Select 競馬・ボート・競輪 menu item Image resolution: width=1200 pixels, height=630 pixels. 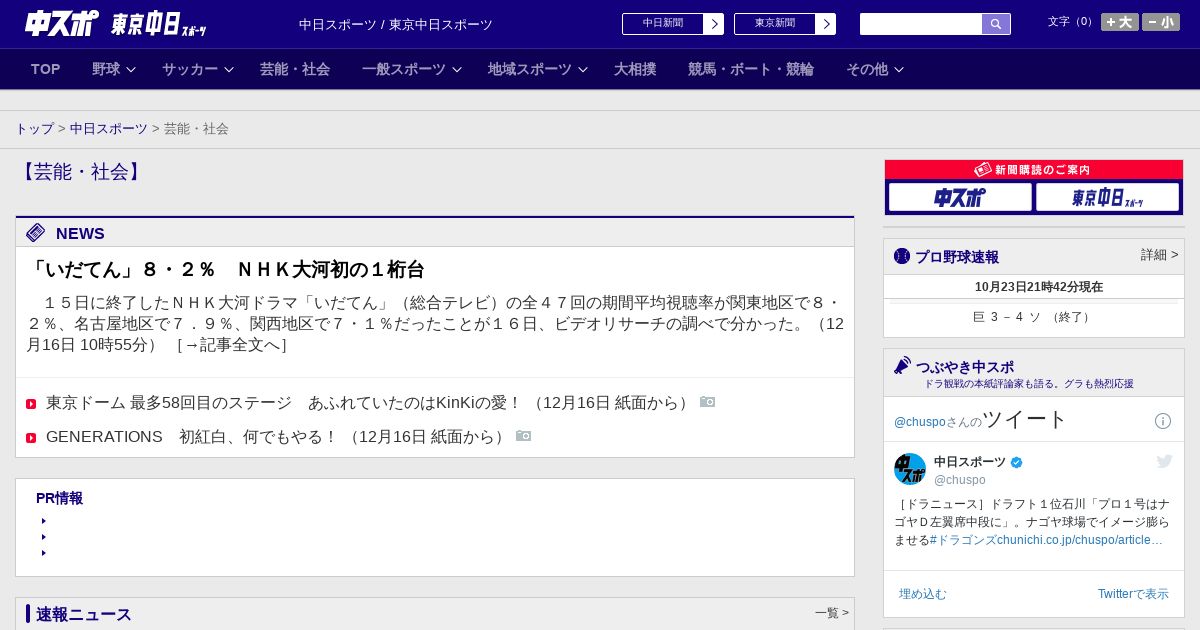pos(751,69)
